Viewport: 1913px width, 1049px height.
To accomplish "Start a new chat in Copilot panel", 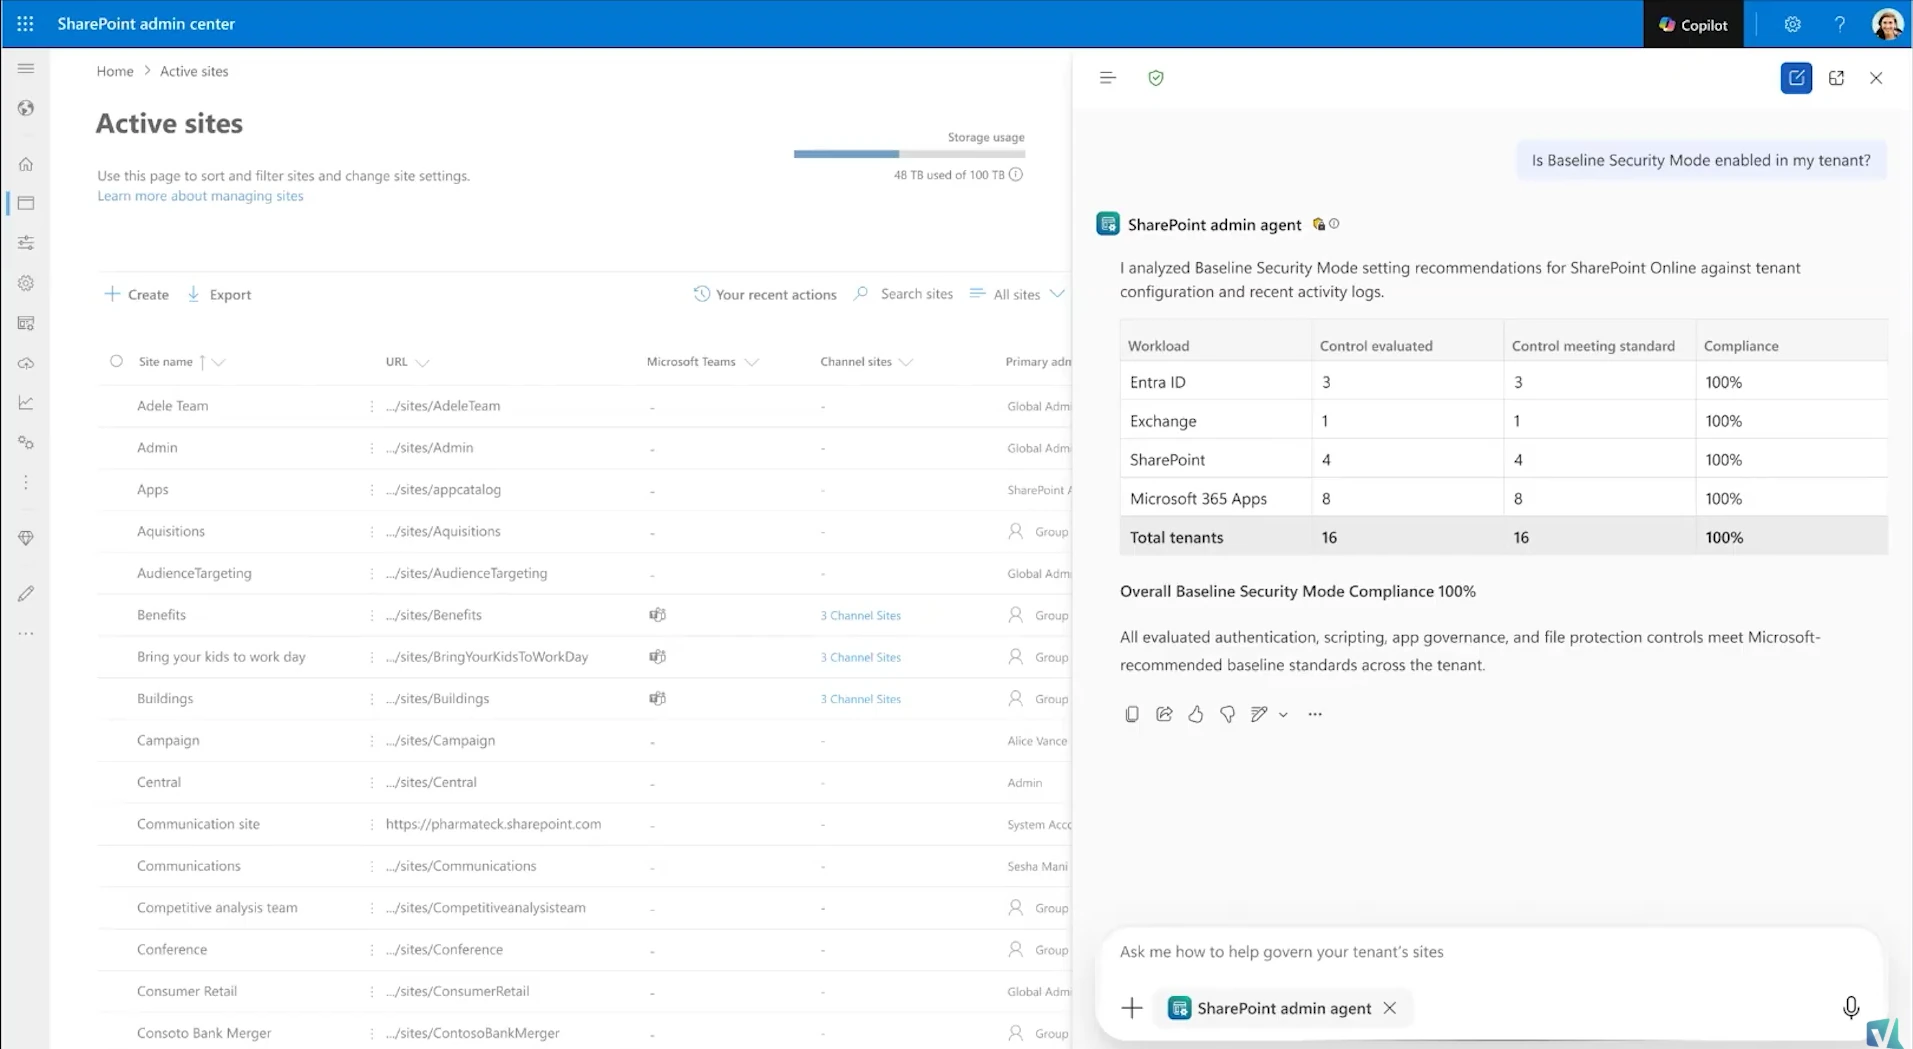I will (1796, 78).
